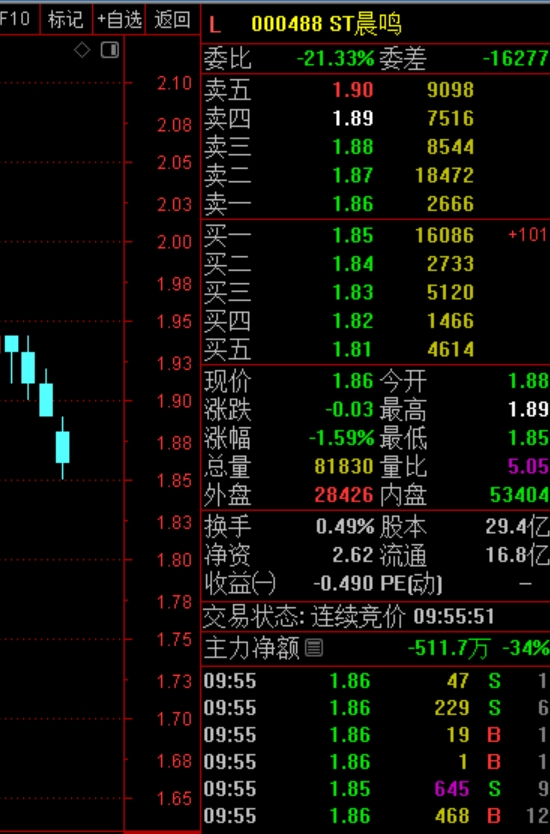
Task: Select 买二 price 1.84
Action: point(353,264)
